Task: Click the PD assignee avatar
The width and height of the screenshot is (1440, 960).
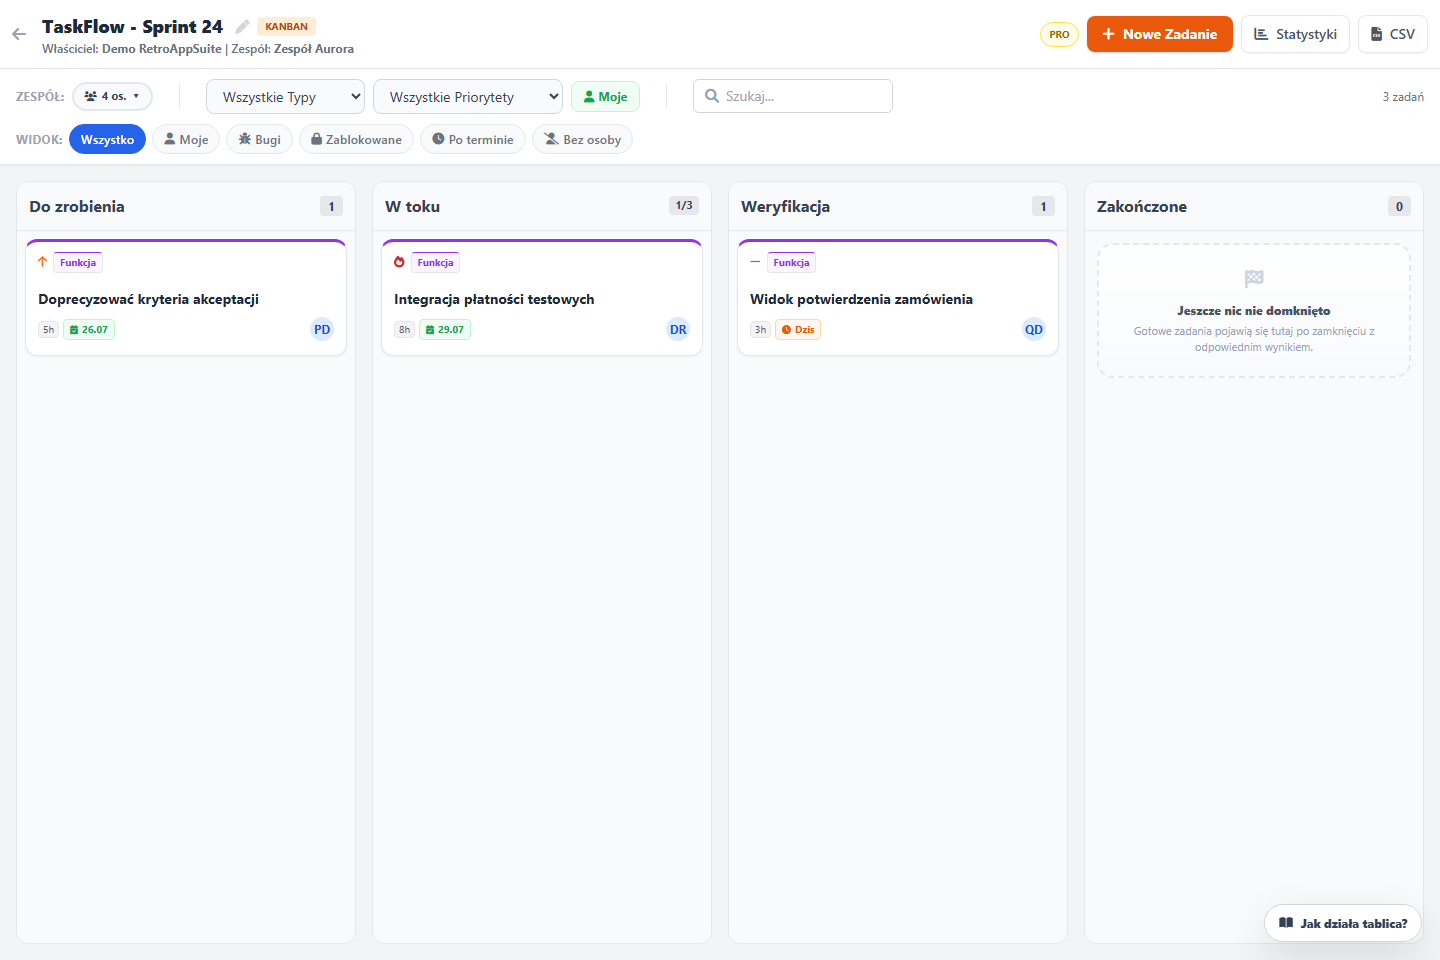Action: click(x=322, y=329)
